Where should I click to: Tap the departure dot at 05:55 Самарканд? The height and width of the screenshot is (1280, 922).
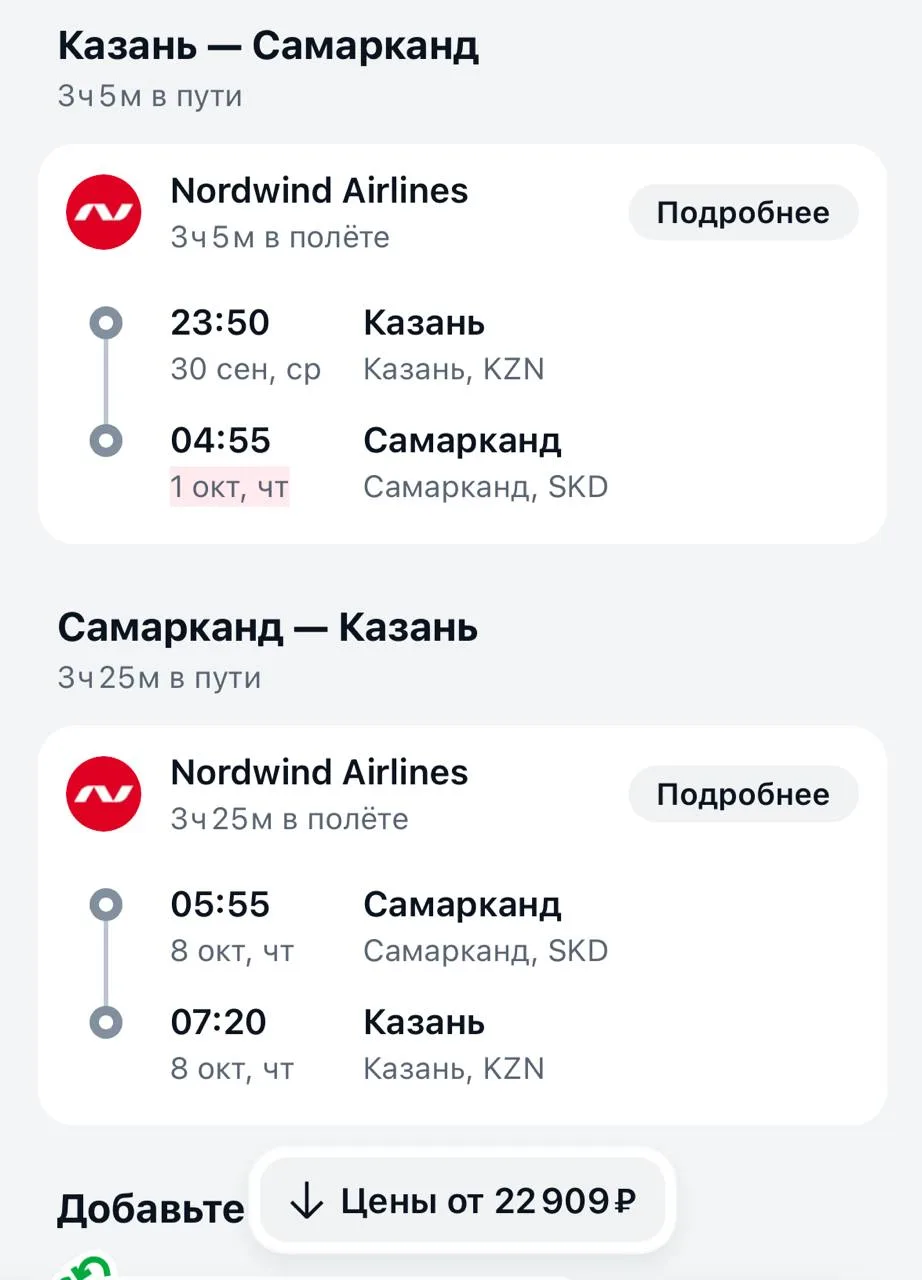[106, 905]
